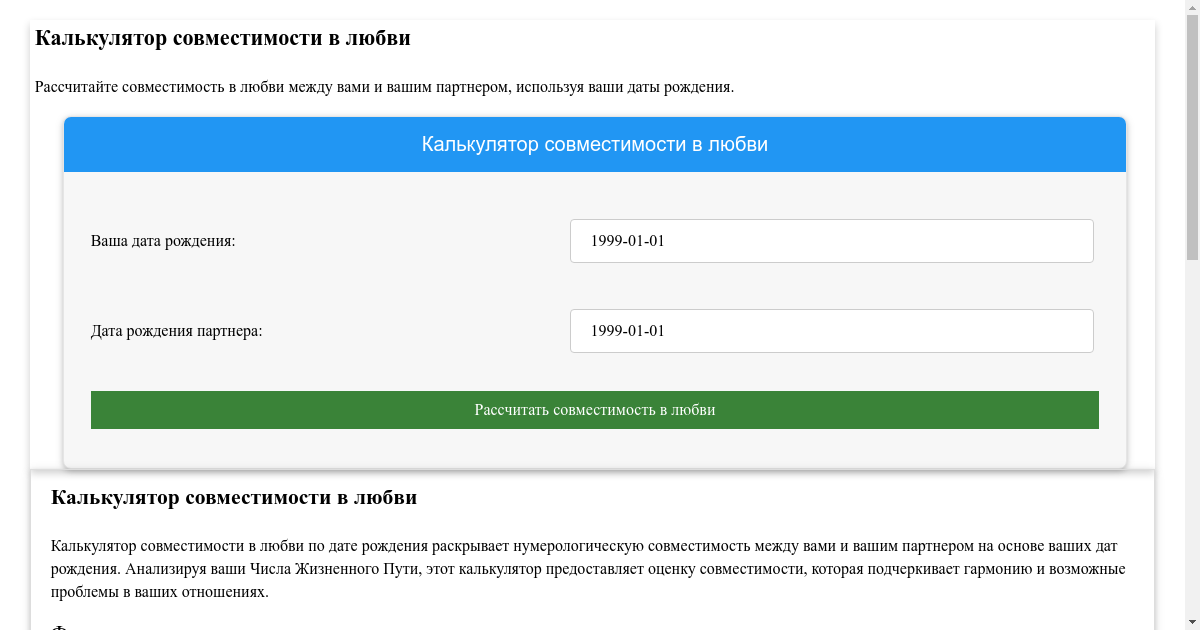Focus the partner's birth date input field
This screenshot has width=1200, height=630.
point(831,331)
